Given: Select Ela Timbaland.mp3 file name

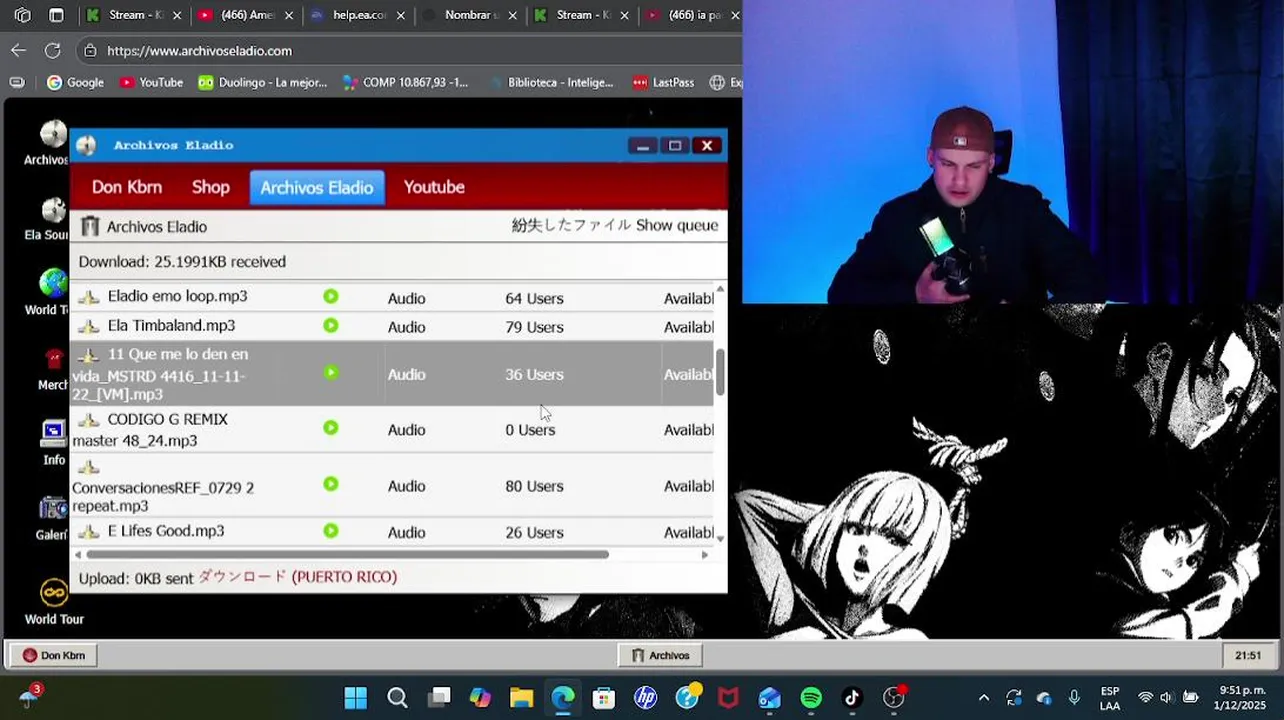Looking at the screenshot, I should pyautogui.click(x=172, y=325).
